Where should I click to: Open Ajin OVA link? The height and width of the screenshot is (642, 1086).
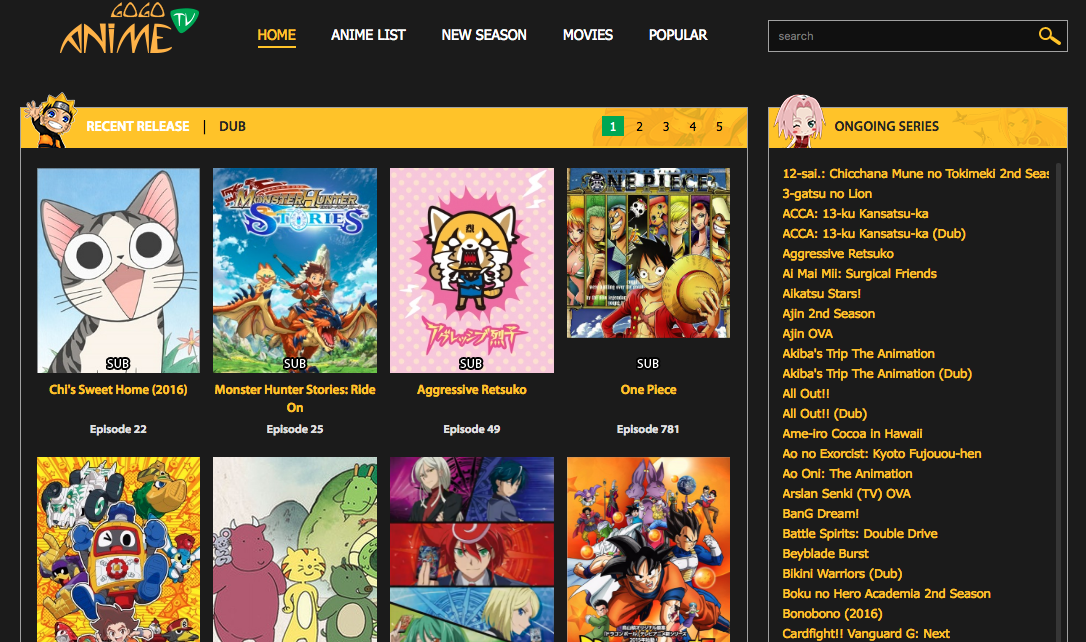[808, 333]
